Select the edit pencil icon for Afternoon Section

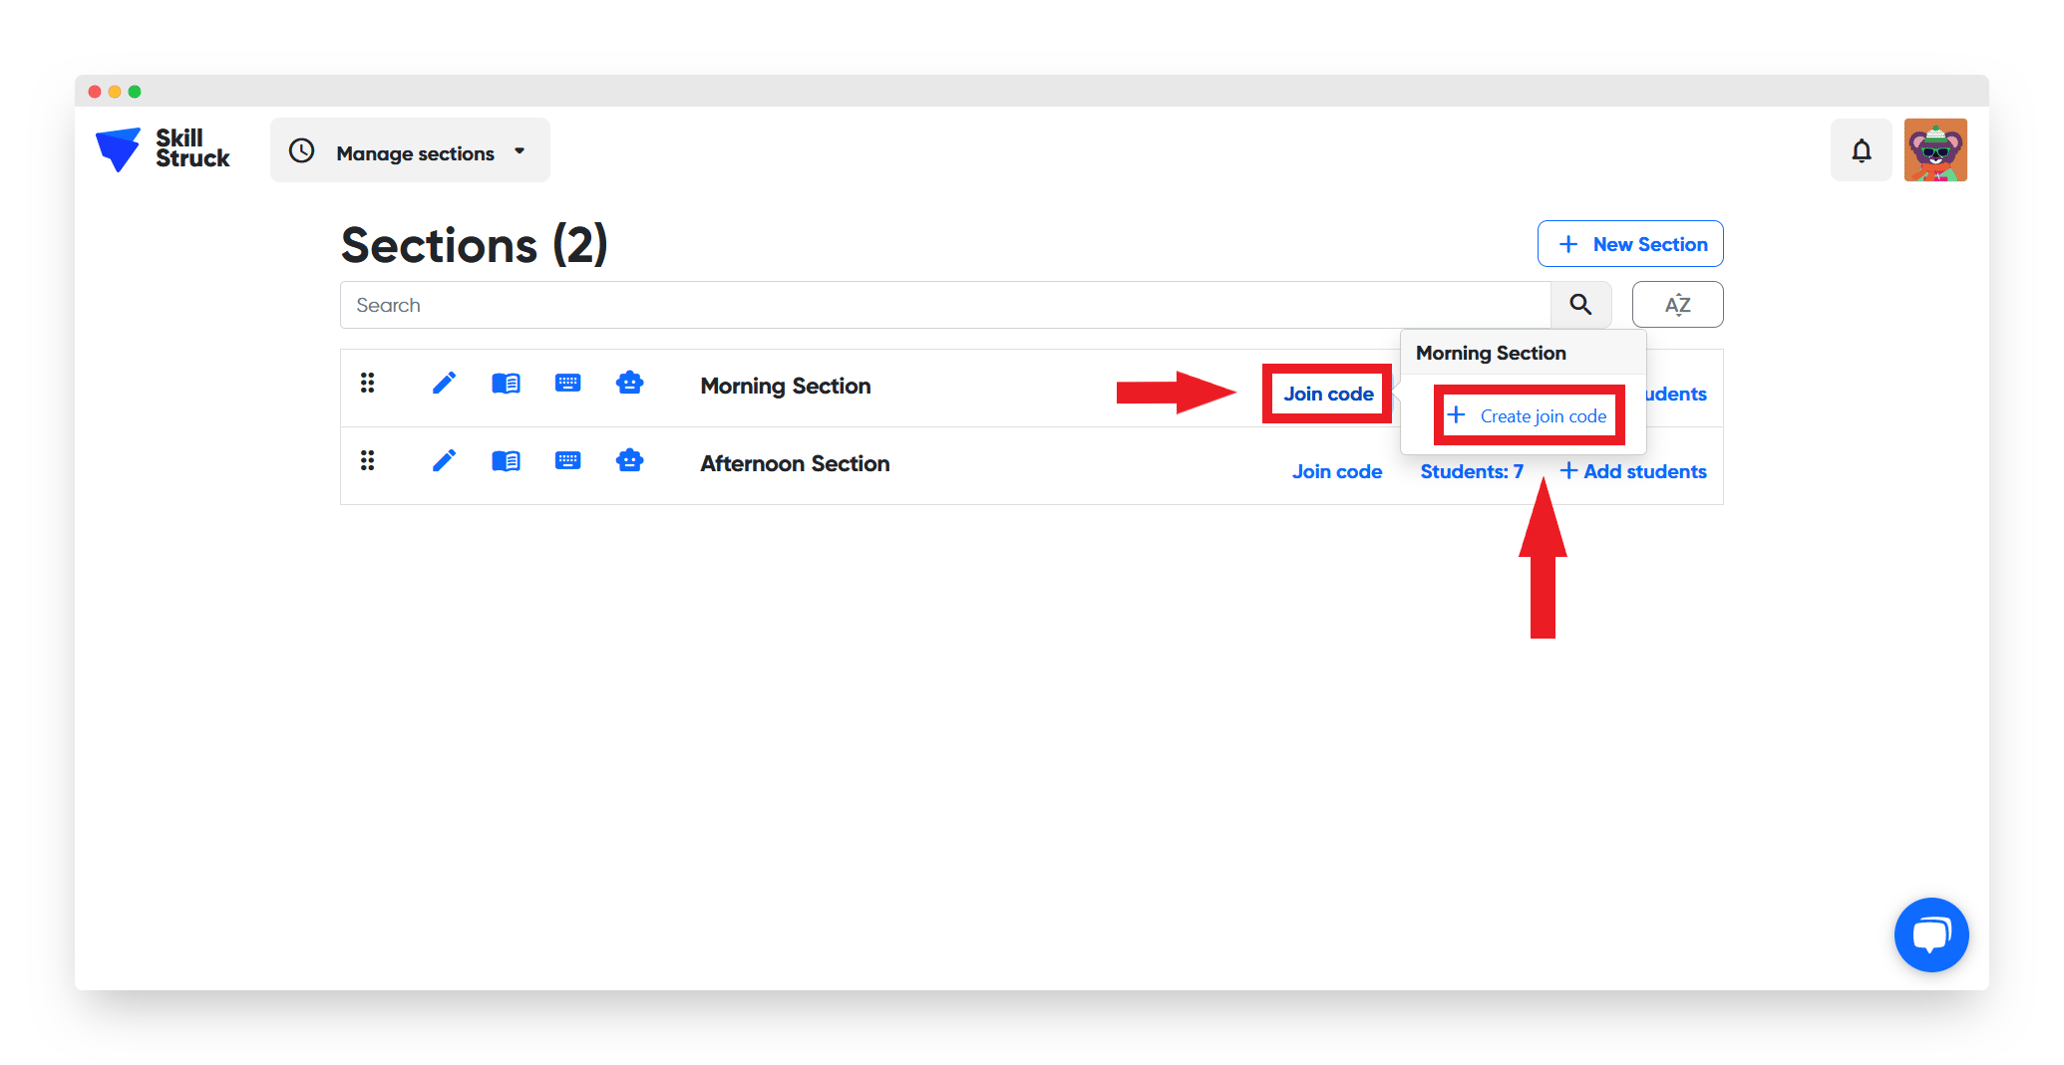445,461
